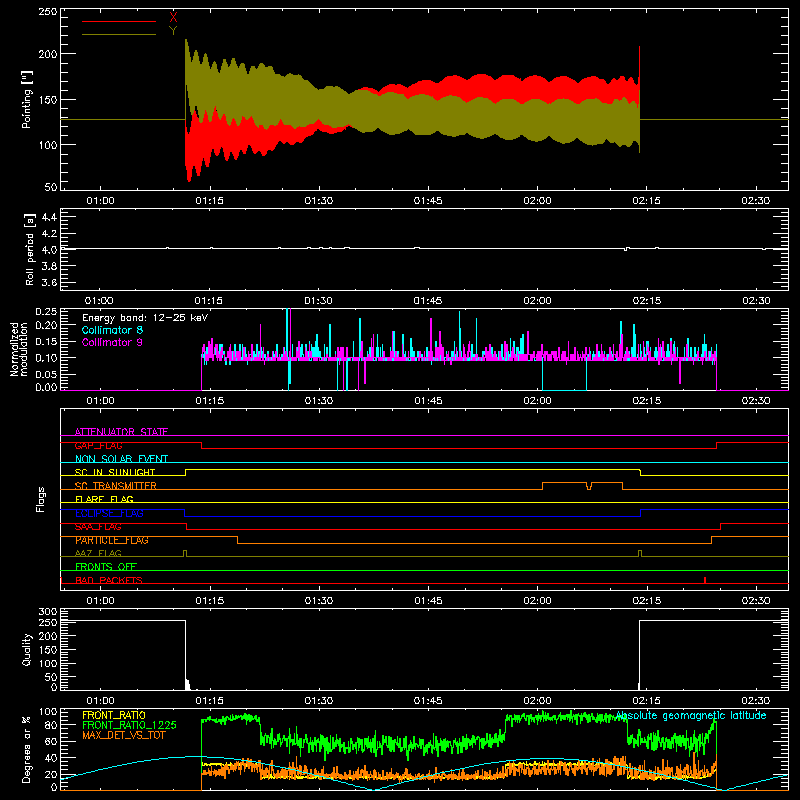Select the red BAD_PACKETS flag label
Screen dimensions: 800x800
pyautogui.click(x=109, y=580)
